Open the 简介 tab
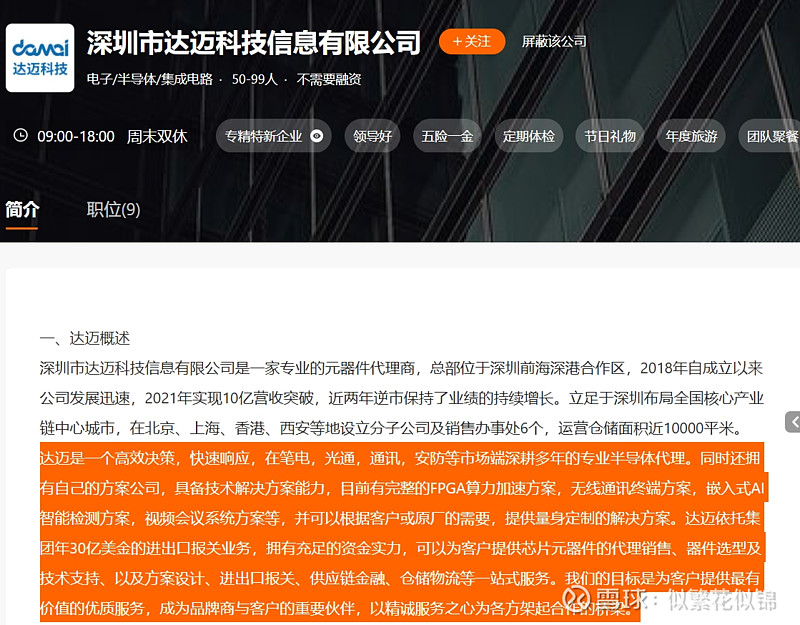This screenshot has height=625, width=800. point(22,210)
